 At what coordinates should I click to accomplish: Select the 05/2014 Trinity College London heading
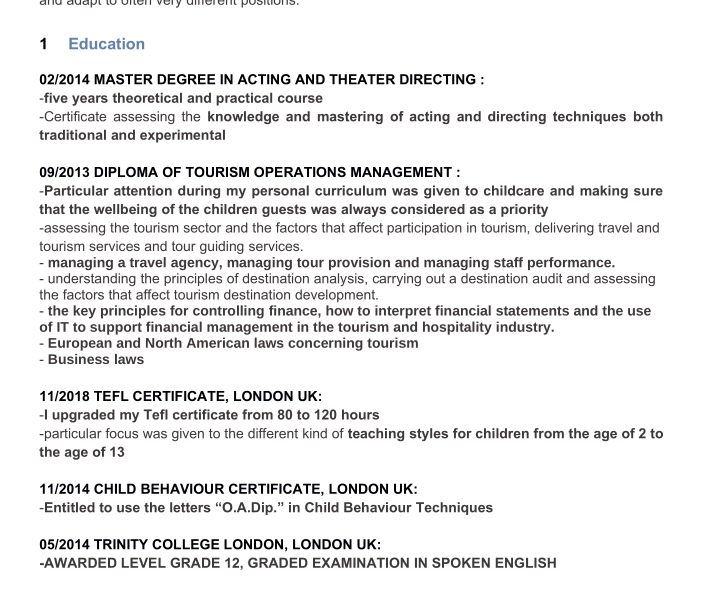(x=210, y=545)
